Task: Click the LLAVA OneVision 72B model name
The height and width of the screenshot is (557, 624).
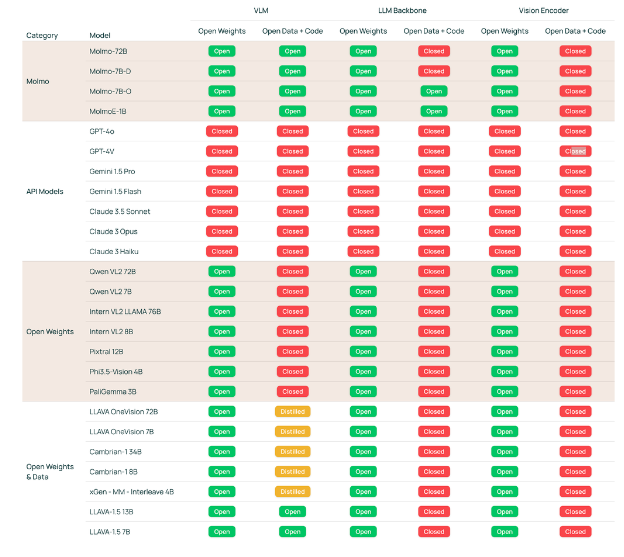Action: click(x=124, y=412)
